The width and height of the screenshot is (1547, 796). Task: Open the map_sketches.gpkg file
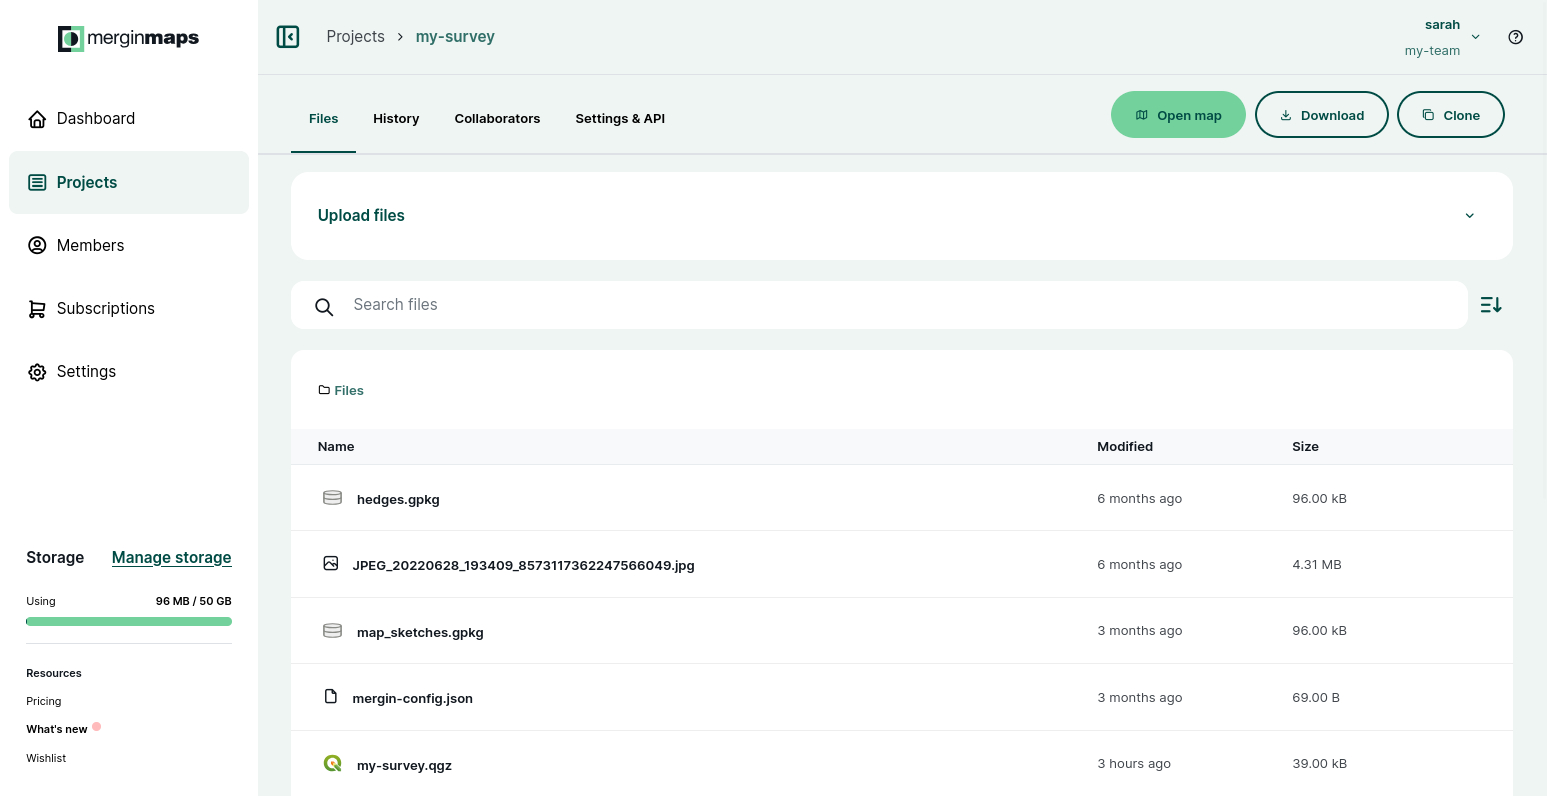(420, 633)
